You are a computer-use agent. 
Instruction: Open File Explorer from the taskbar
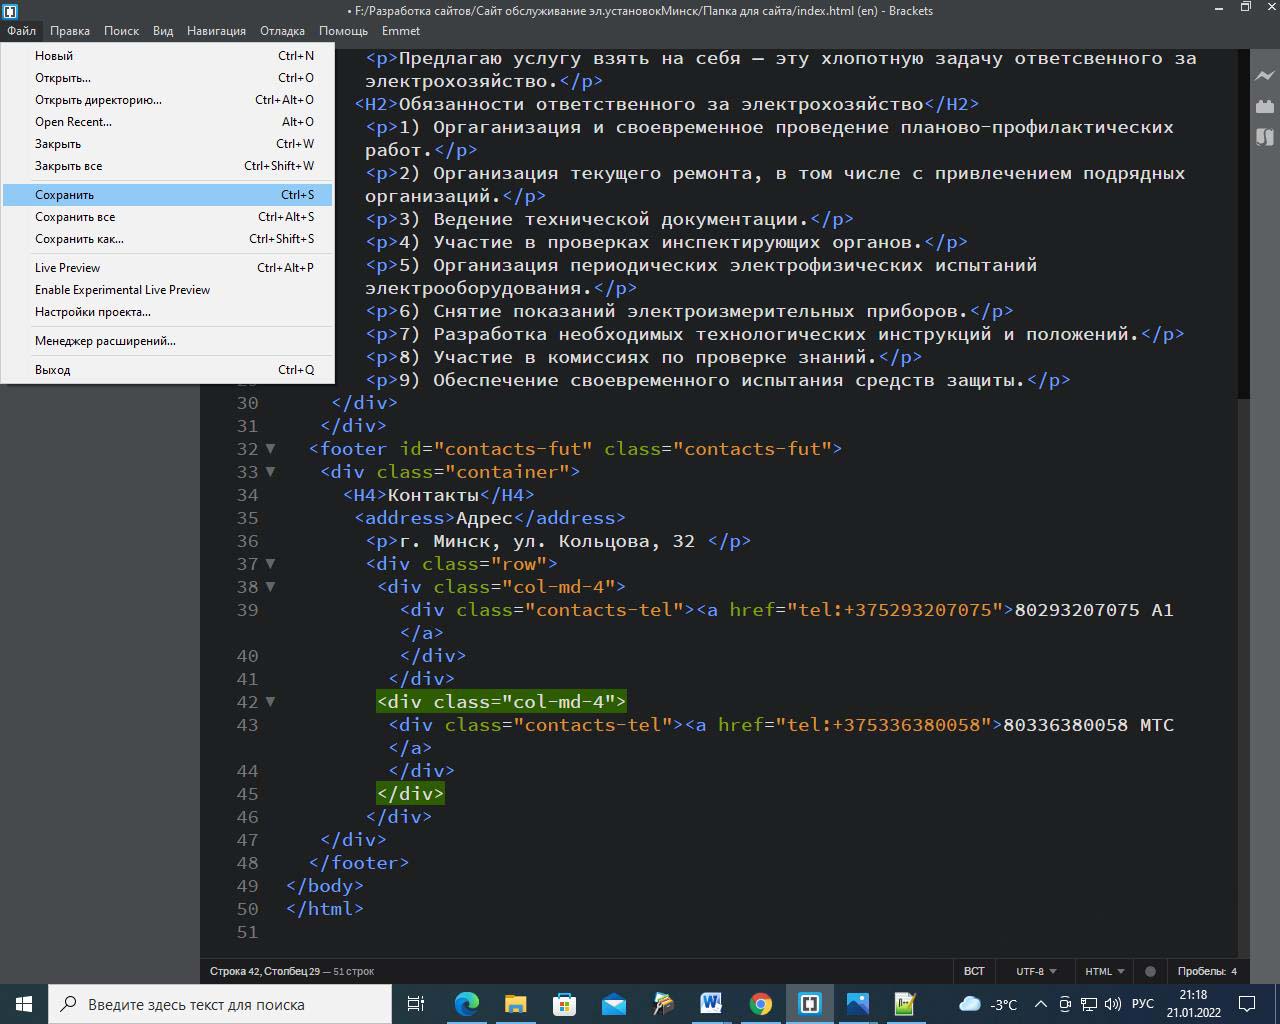[515, 1004]
